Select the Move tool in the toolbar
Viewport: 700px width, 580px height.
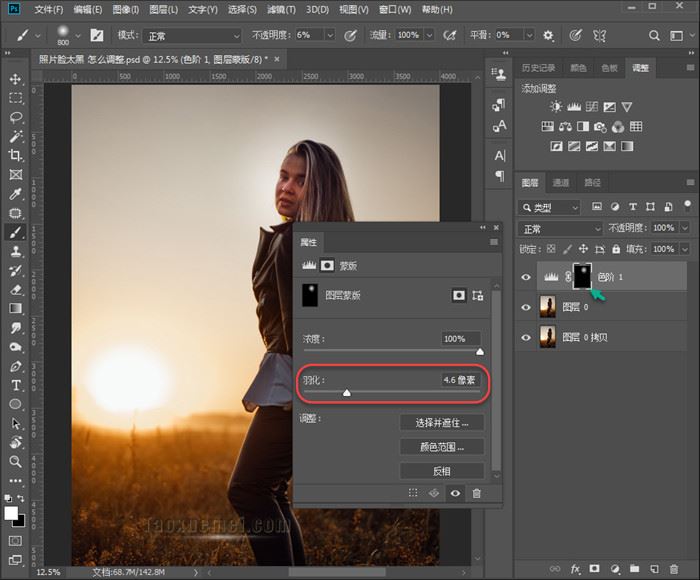16,79
